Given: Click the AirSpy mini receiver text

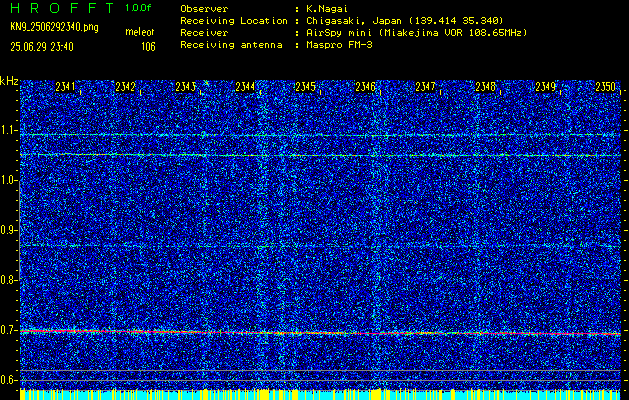Looking at the screenshot, I should point(416,33).
